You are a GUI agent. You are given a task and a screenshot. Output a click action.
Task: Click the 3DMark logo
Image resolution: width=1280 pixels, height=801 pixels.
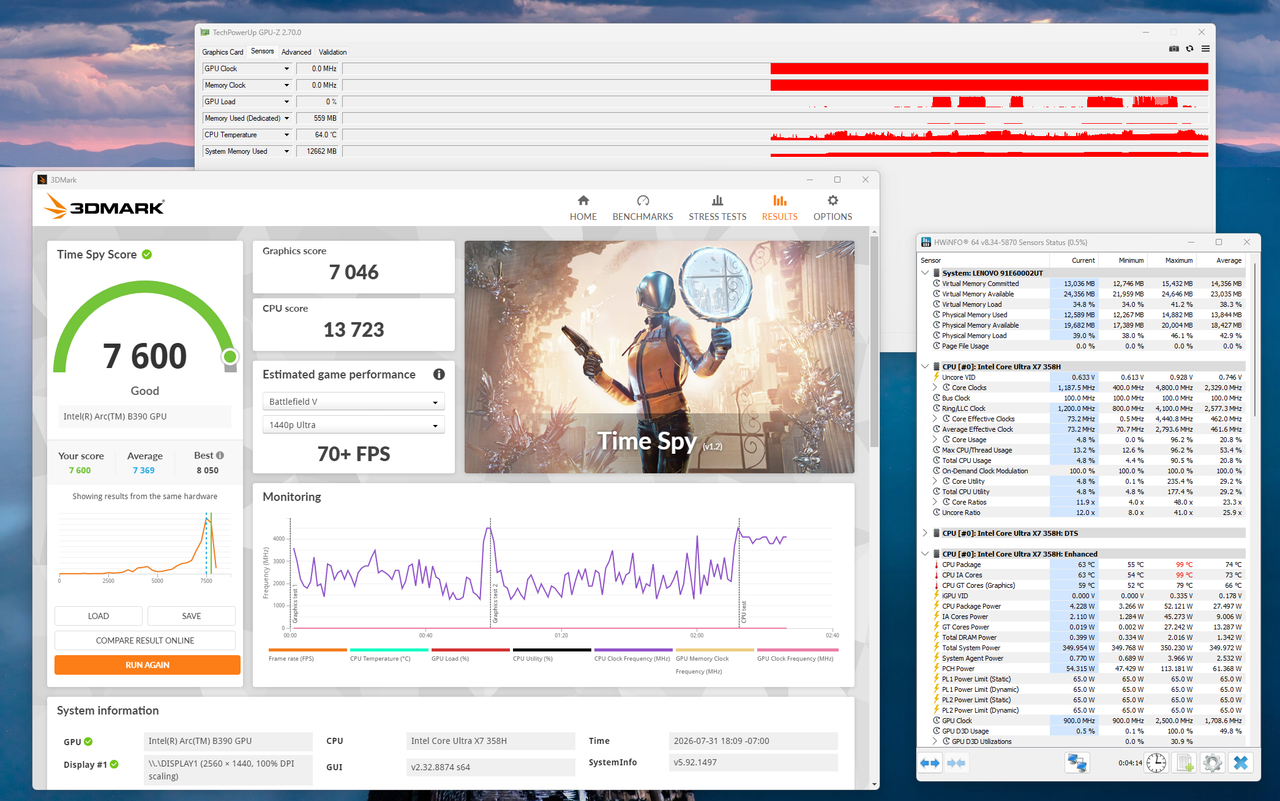(x=104, y=207)
